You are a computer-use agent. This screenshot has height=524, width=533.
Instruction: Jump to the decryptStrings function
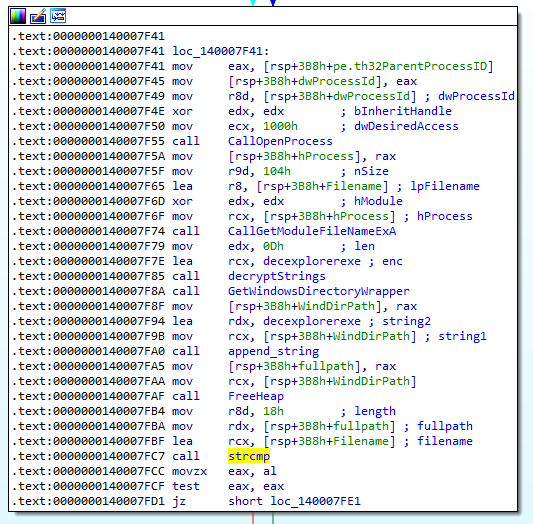(277, 276)
